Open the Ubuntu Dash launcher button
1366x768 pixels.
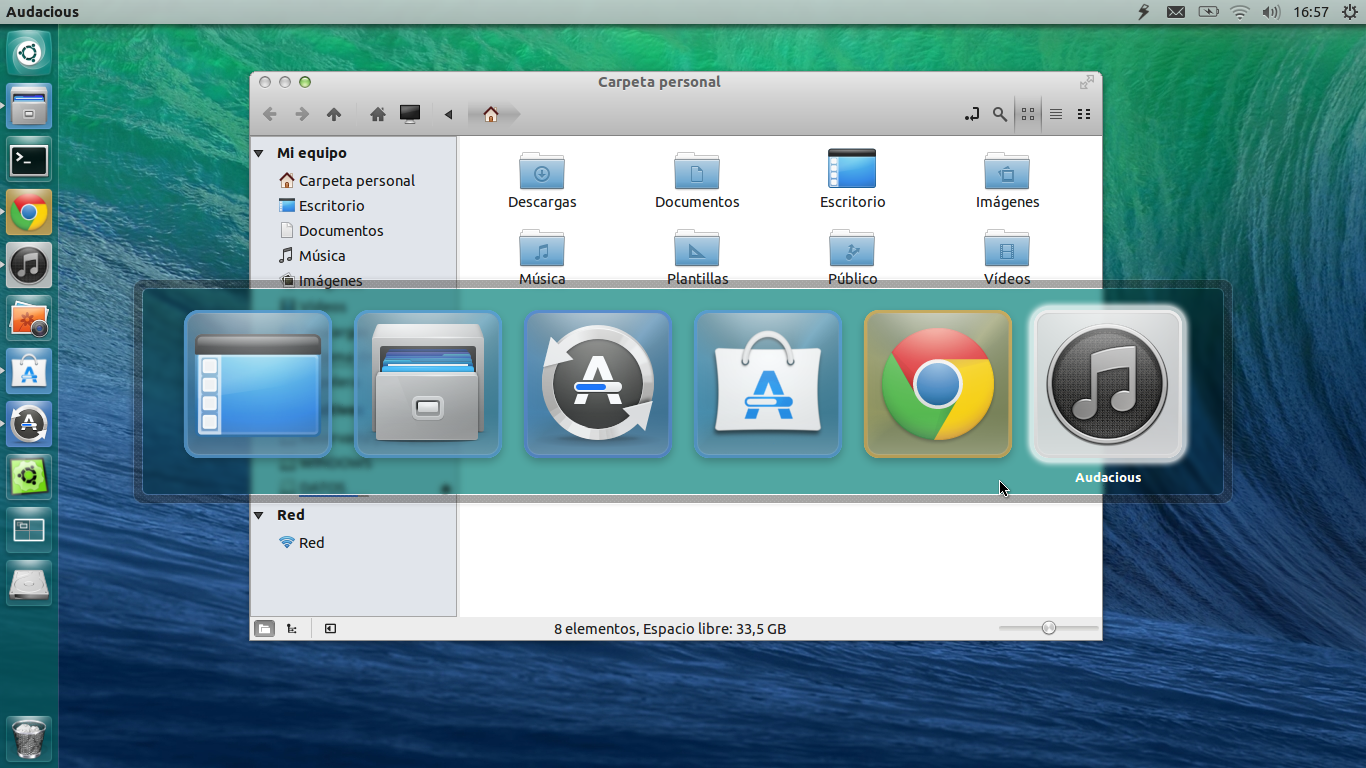[x=29, y=52]
